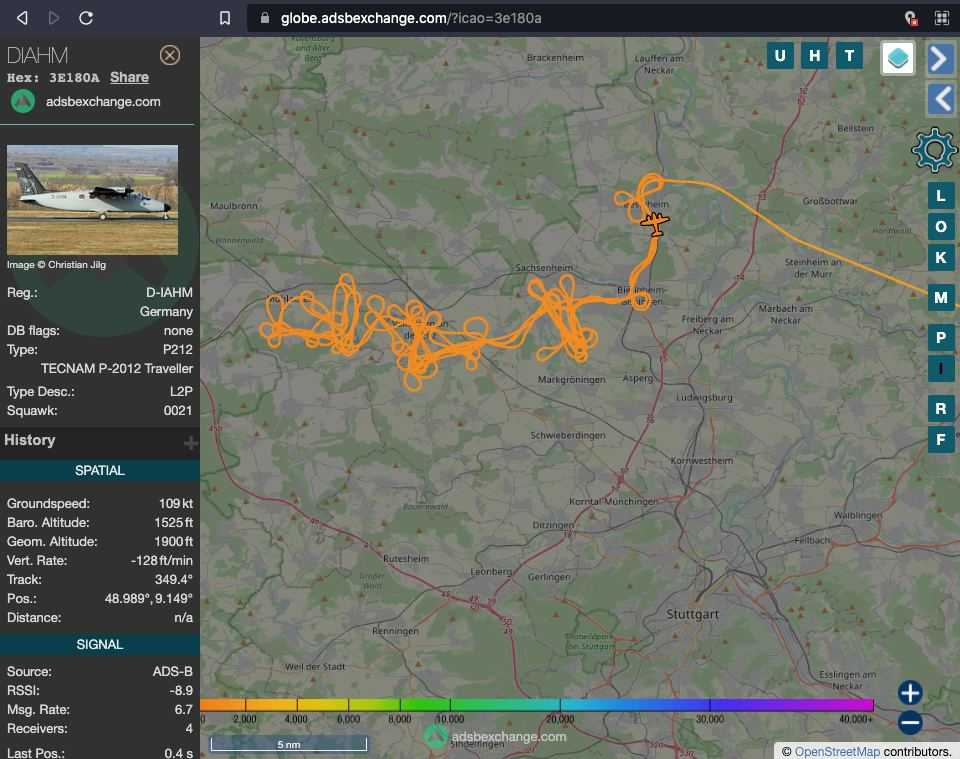
Task: Click the SPATIAL section header
Action: [100, 470]
